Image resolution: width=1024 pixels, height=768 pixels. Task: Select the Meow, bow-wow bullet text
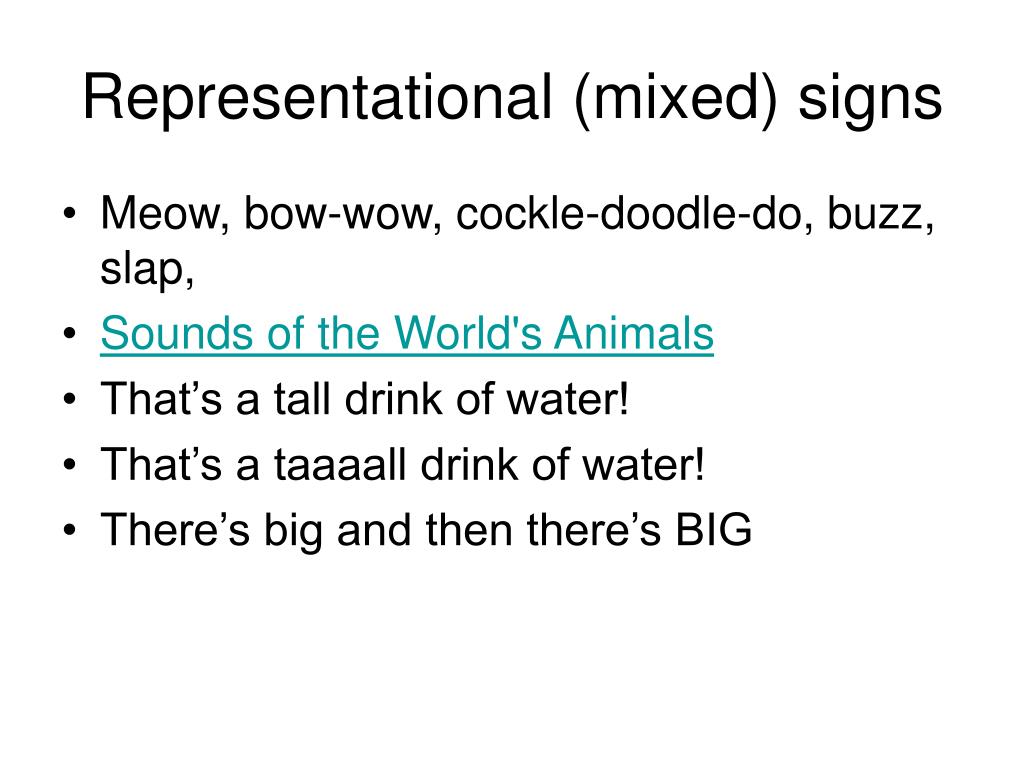517,240
